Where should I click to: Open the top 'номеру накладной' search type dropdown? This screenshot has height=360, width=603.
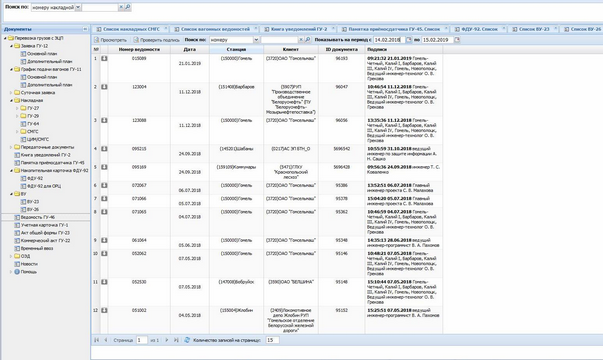(x=78, y=7)
